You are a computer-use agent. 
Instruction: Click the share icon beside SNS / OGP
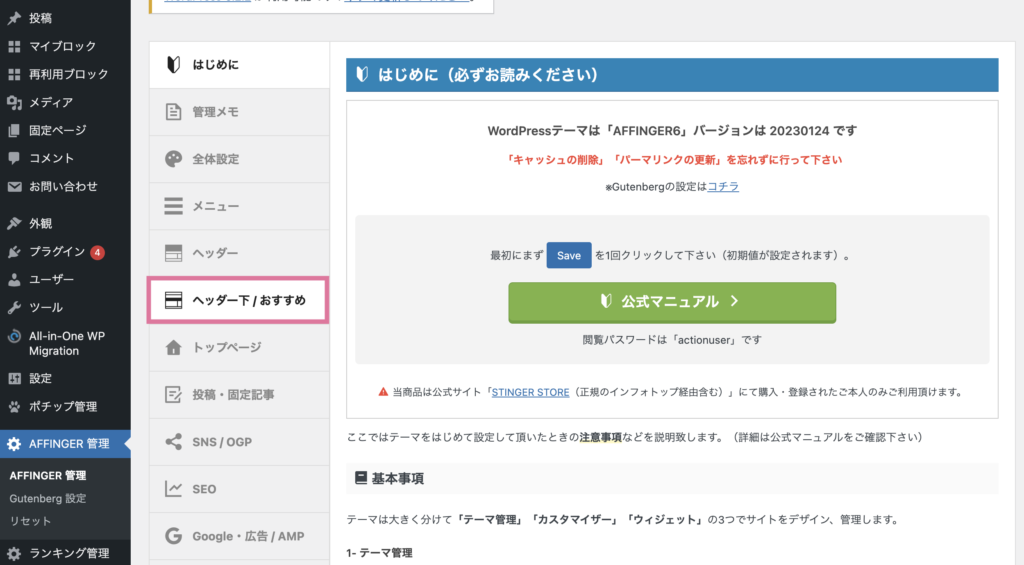coord(173,442)
